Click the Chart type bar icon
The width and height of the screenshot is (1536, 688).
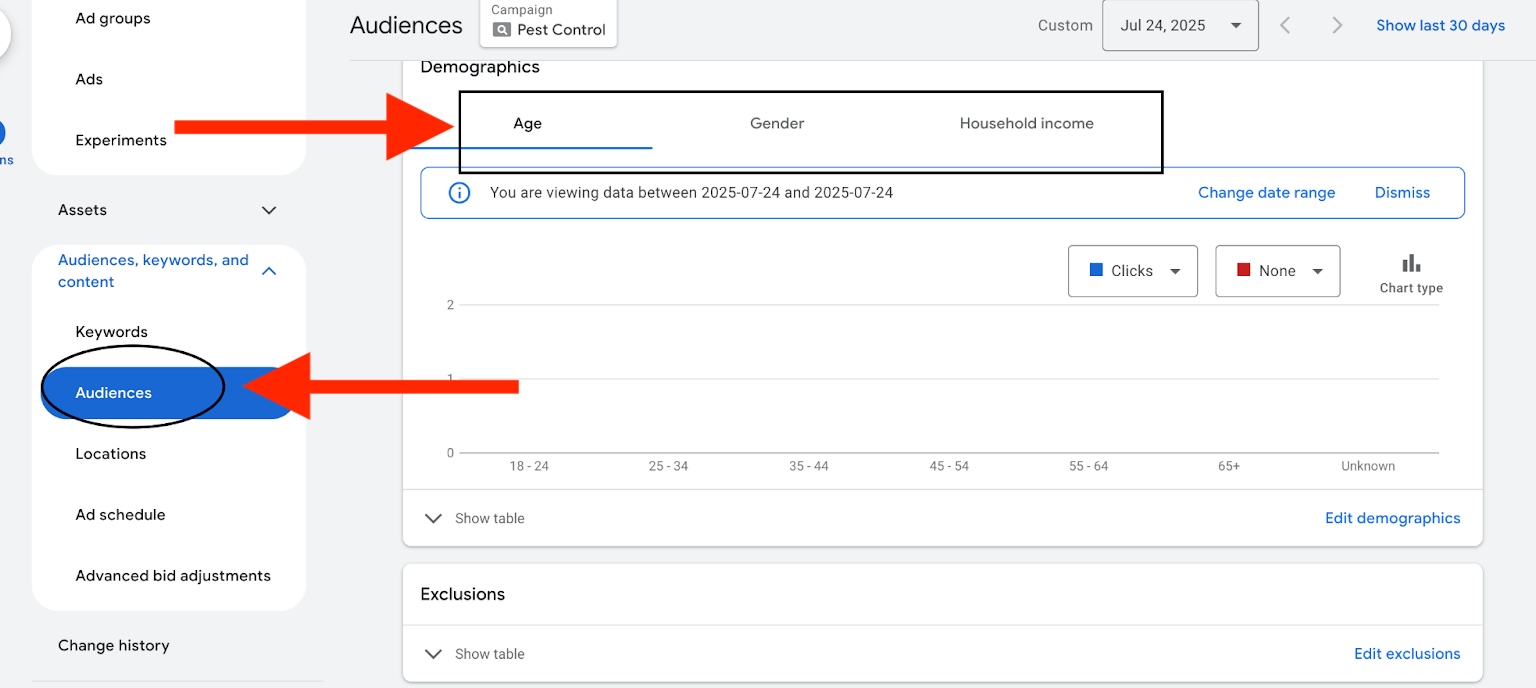pos(1410,264)
